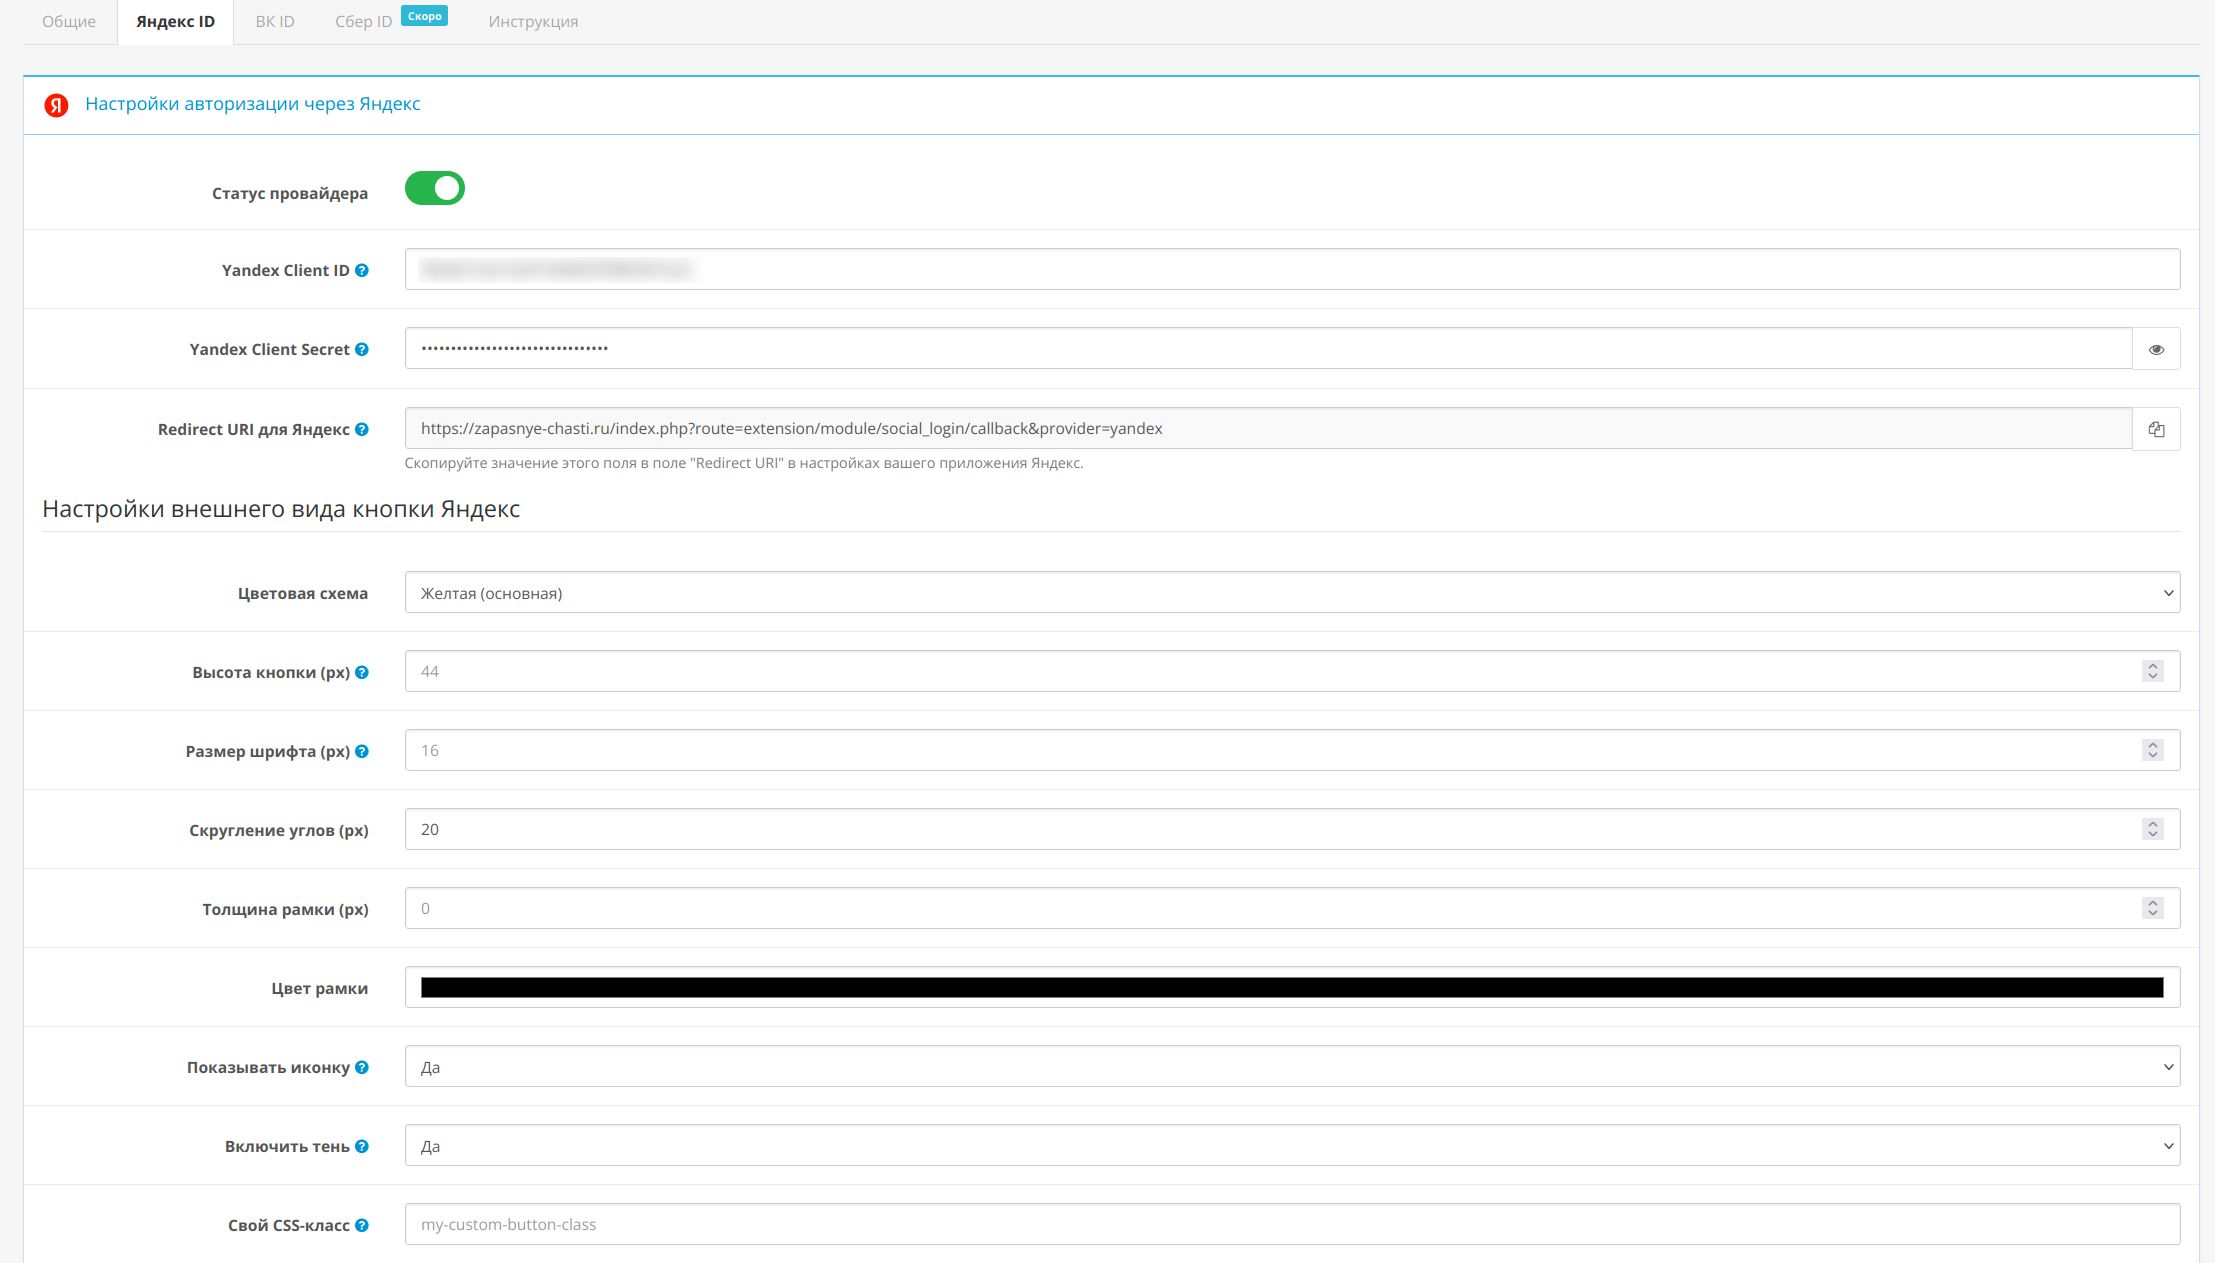
Task: Click the Цветовая схема label
Action: click(303, 593)
